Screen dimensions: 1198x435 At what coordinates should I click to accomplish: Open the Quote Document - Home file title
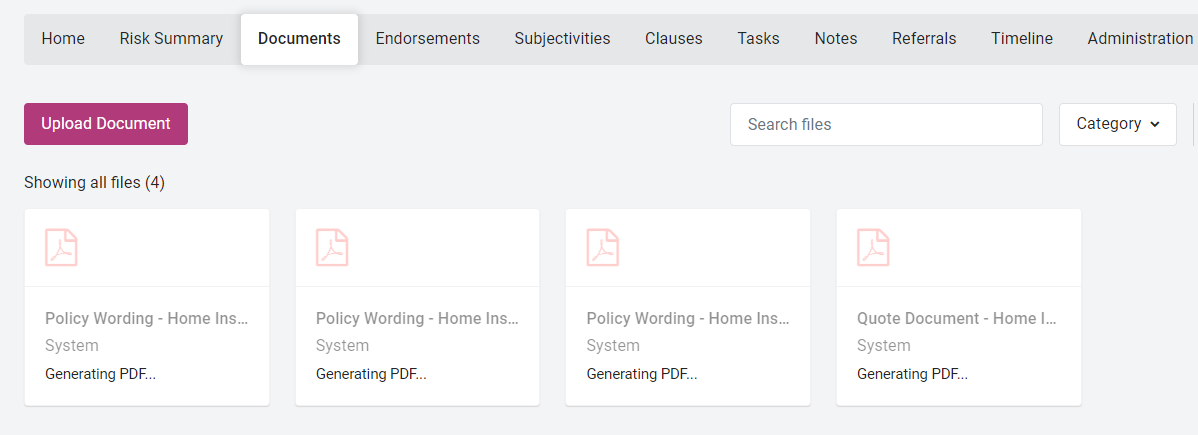[x=956, y=319]
